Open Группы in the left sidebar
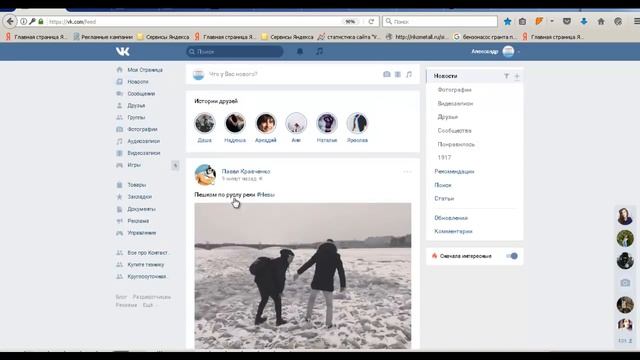The width and height of the screenshot is (640, 360). pyautogui.click(x=136, y=117)
